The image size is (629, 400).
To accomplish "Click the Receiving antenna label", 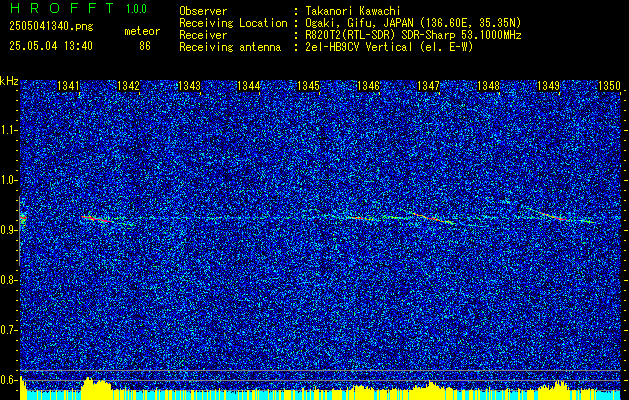I will tap(230, 47).
